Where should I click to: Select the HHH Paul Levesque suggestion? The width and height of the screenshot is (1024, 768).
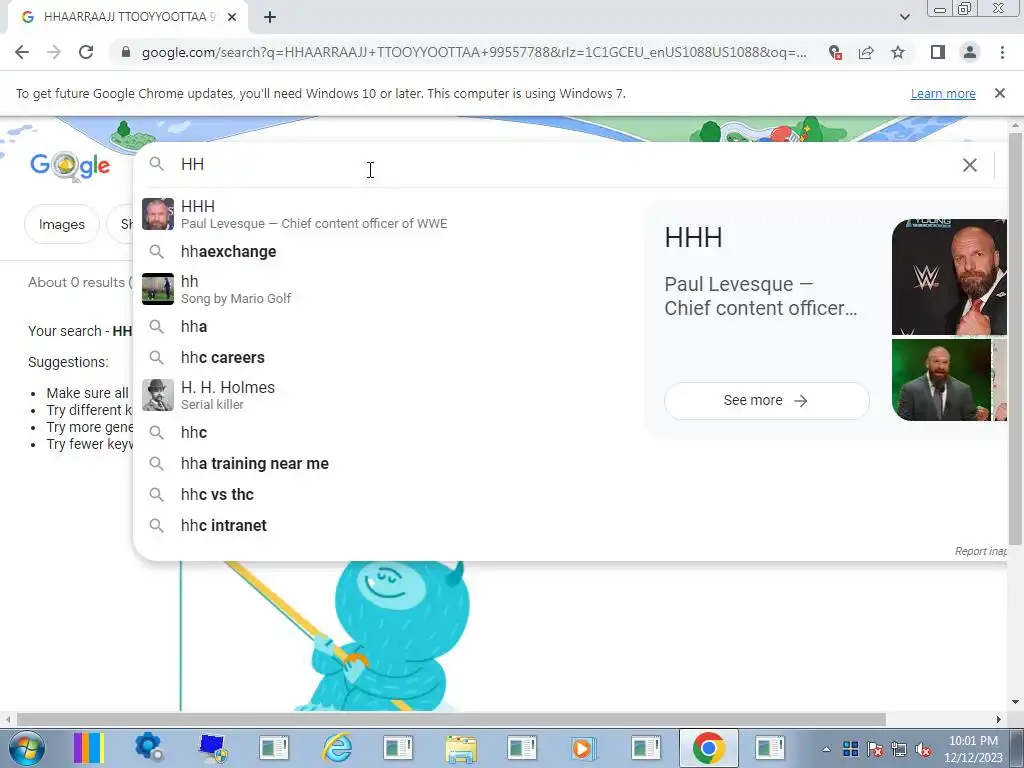385,214
